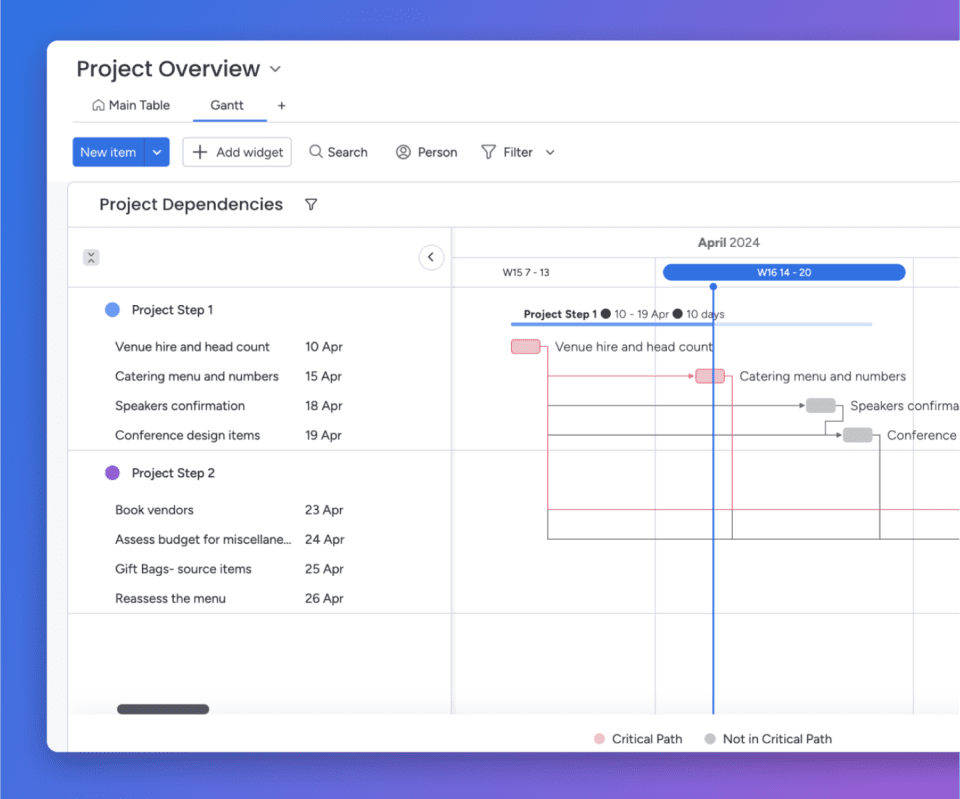The width and height of the screenshot is (960, 799).
Task: Click the '25 Apr' date cell
Action: coord(324,568)
